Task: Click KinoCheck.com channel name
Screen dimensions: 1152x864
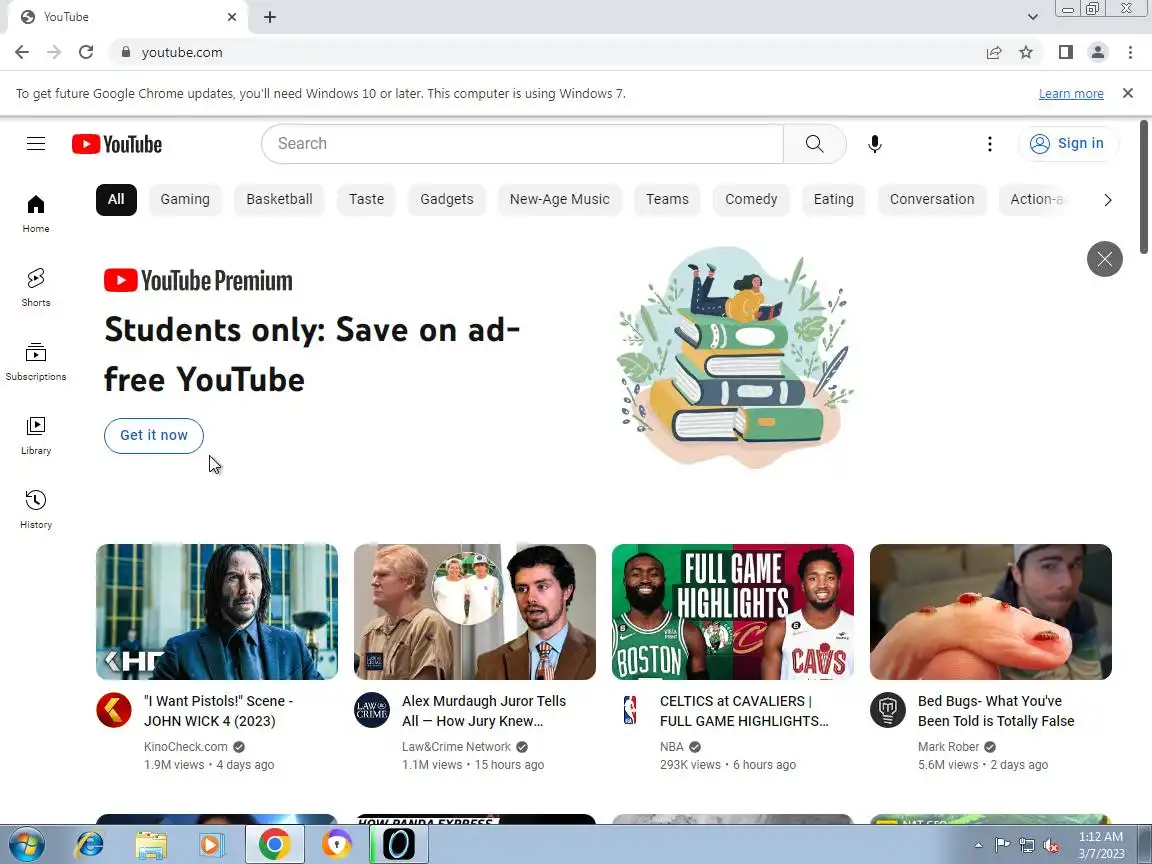Action: [186, 746]
